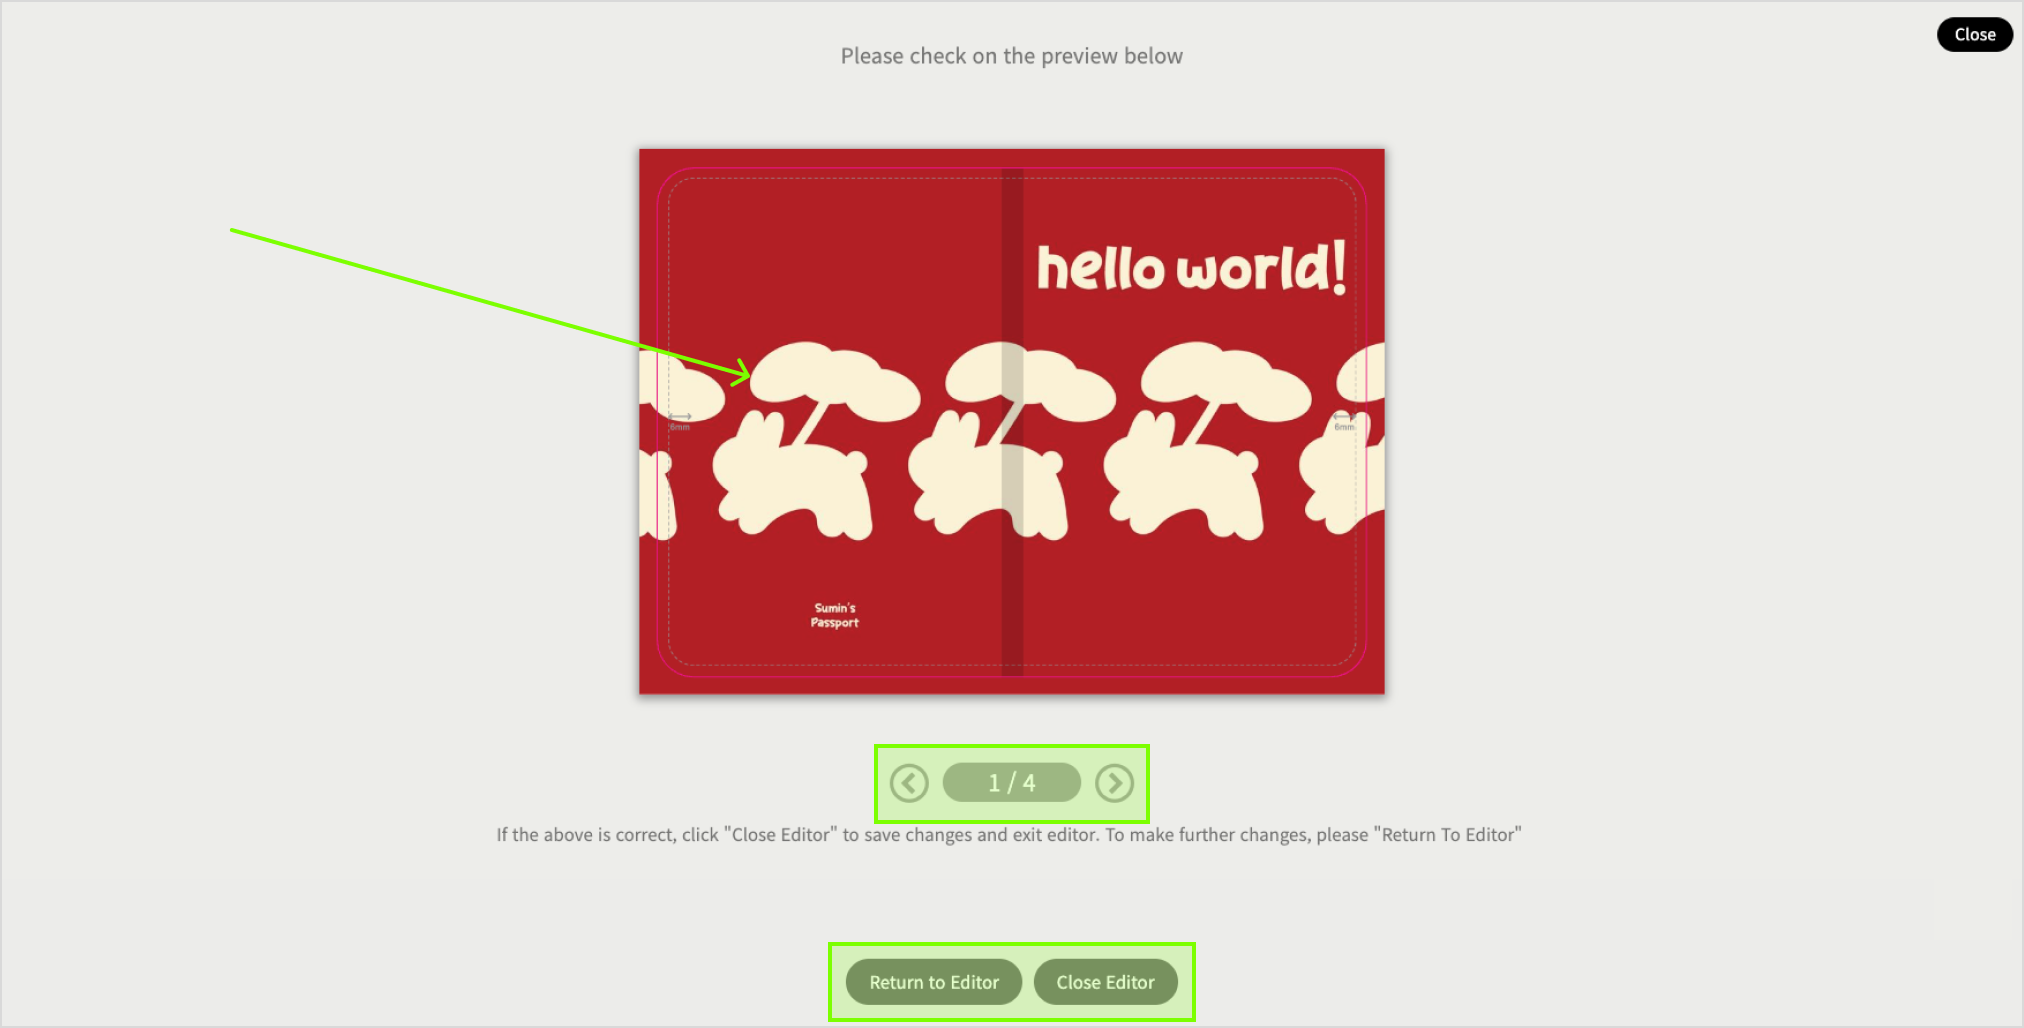Viewport: 2024px width, 1028px height.
Task: Click the left 6mm margin marker
Action: [x=680, y=420]
